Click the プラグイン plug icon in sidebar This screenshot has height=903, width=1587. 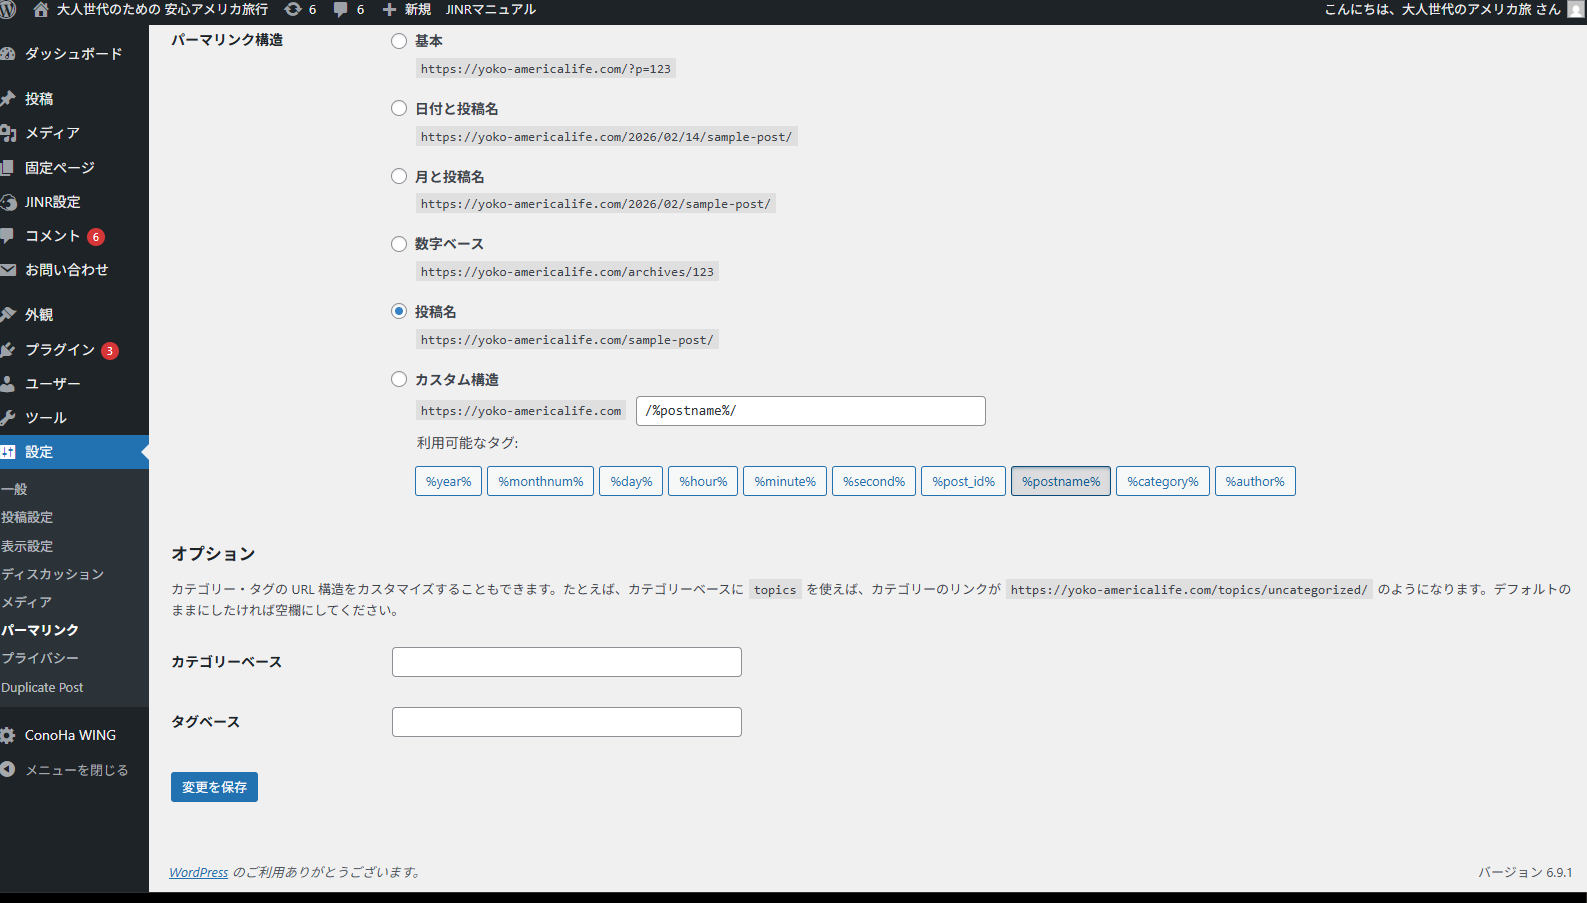tap(8, 350)
